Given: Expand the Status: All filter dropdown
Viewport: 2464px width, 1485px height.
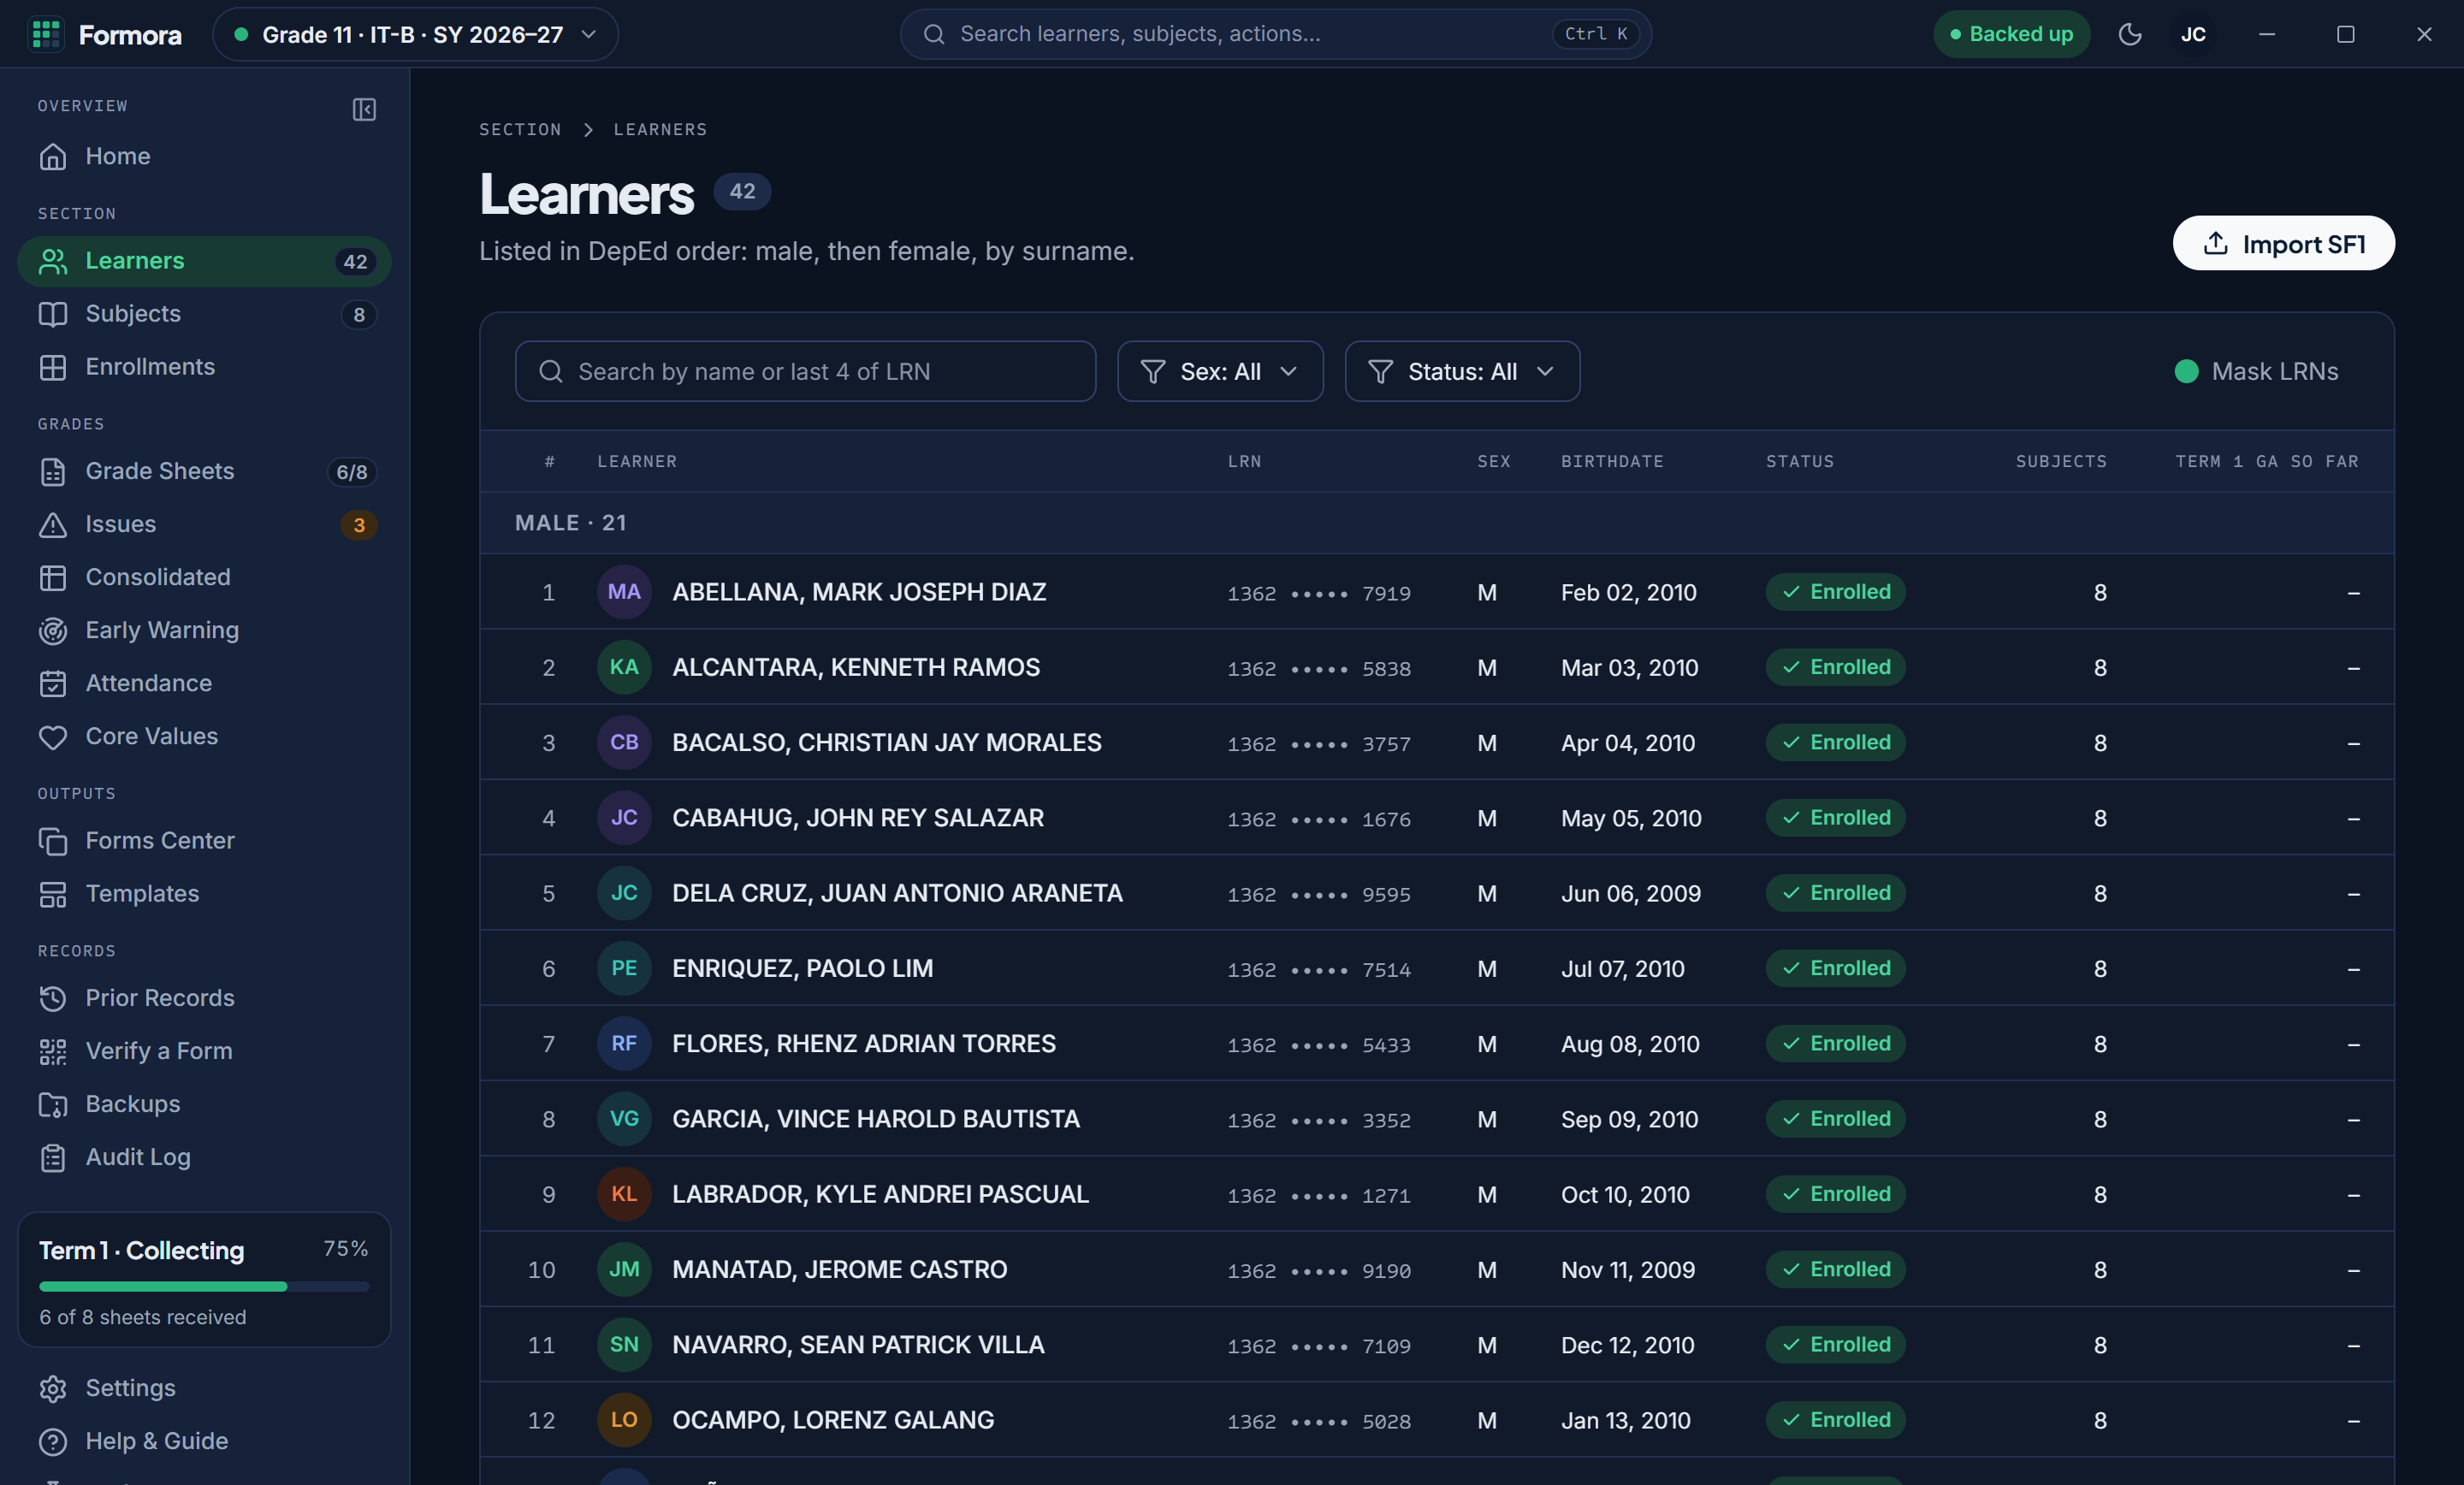Looking at the screenshot, I should 1462,371.
